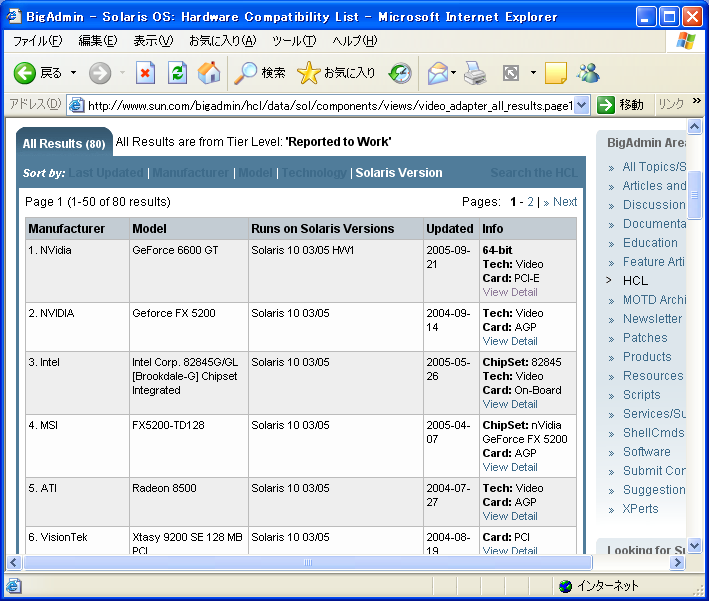Viewport: 709px width, 601px height.
Task: Open Patches in BigAdmin sidebar
Action: pos(645,338)
